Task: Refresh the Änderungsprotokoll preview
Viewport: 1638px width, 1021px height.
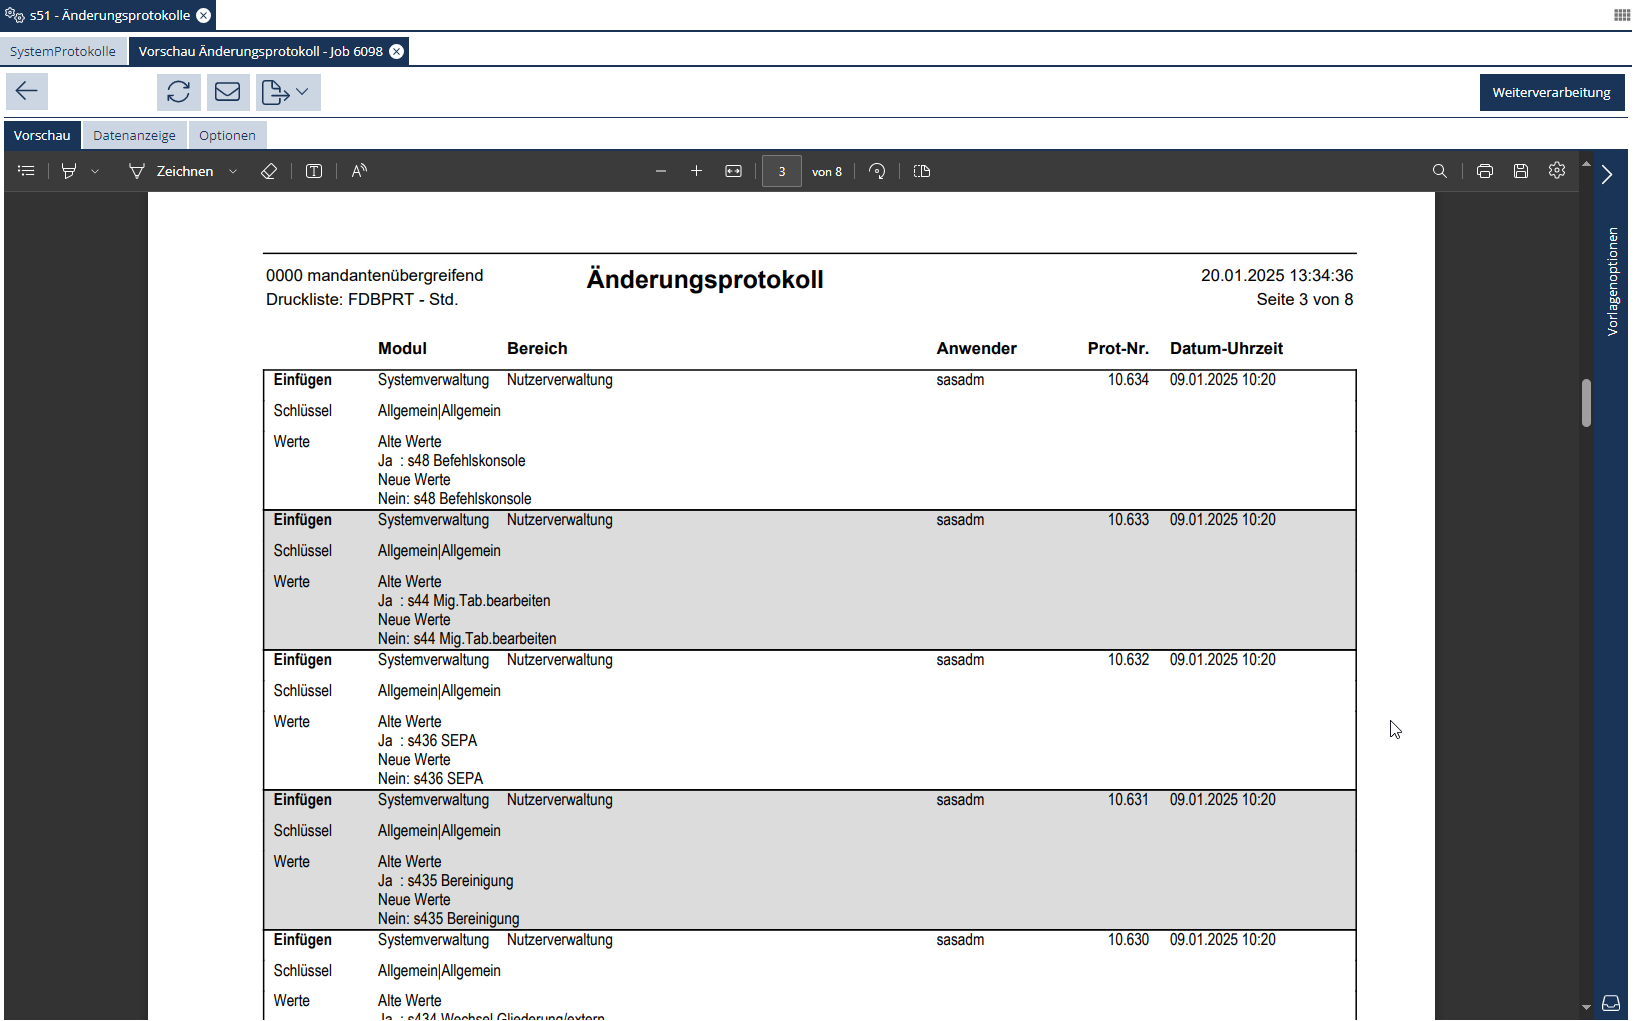Action: pyautogui.click(x=178, y=92)
